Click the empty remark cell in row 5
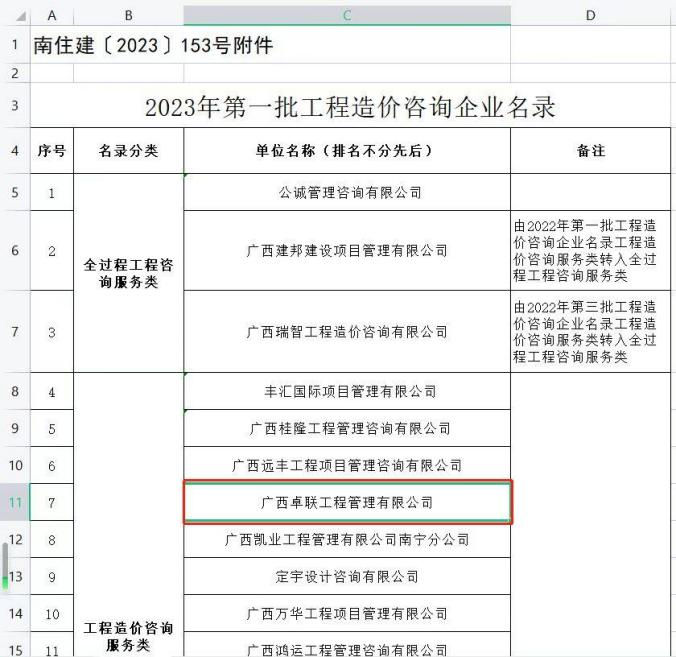Screen dimensions: 676x657 pyautogui.click(x=591, y=192)
